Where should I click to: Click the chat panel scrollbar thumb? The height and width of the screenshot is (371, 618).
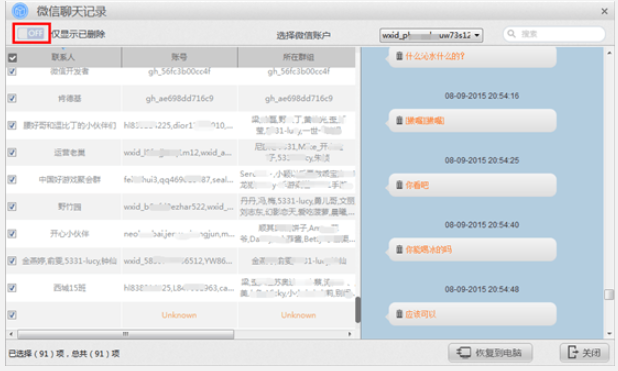(609, 295)
